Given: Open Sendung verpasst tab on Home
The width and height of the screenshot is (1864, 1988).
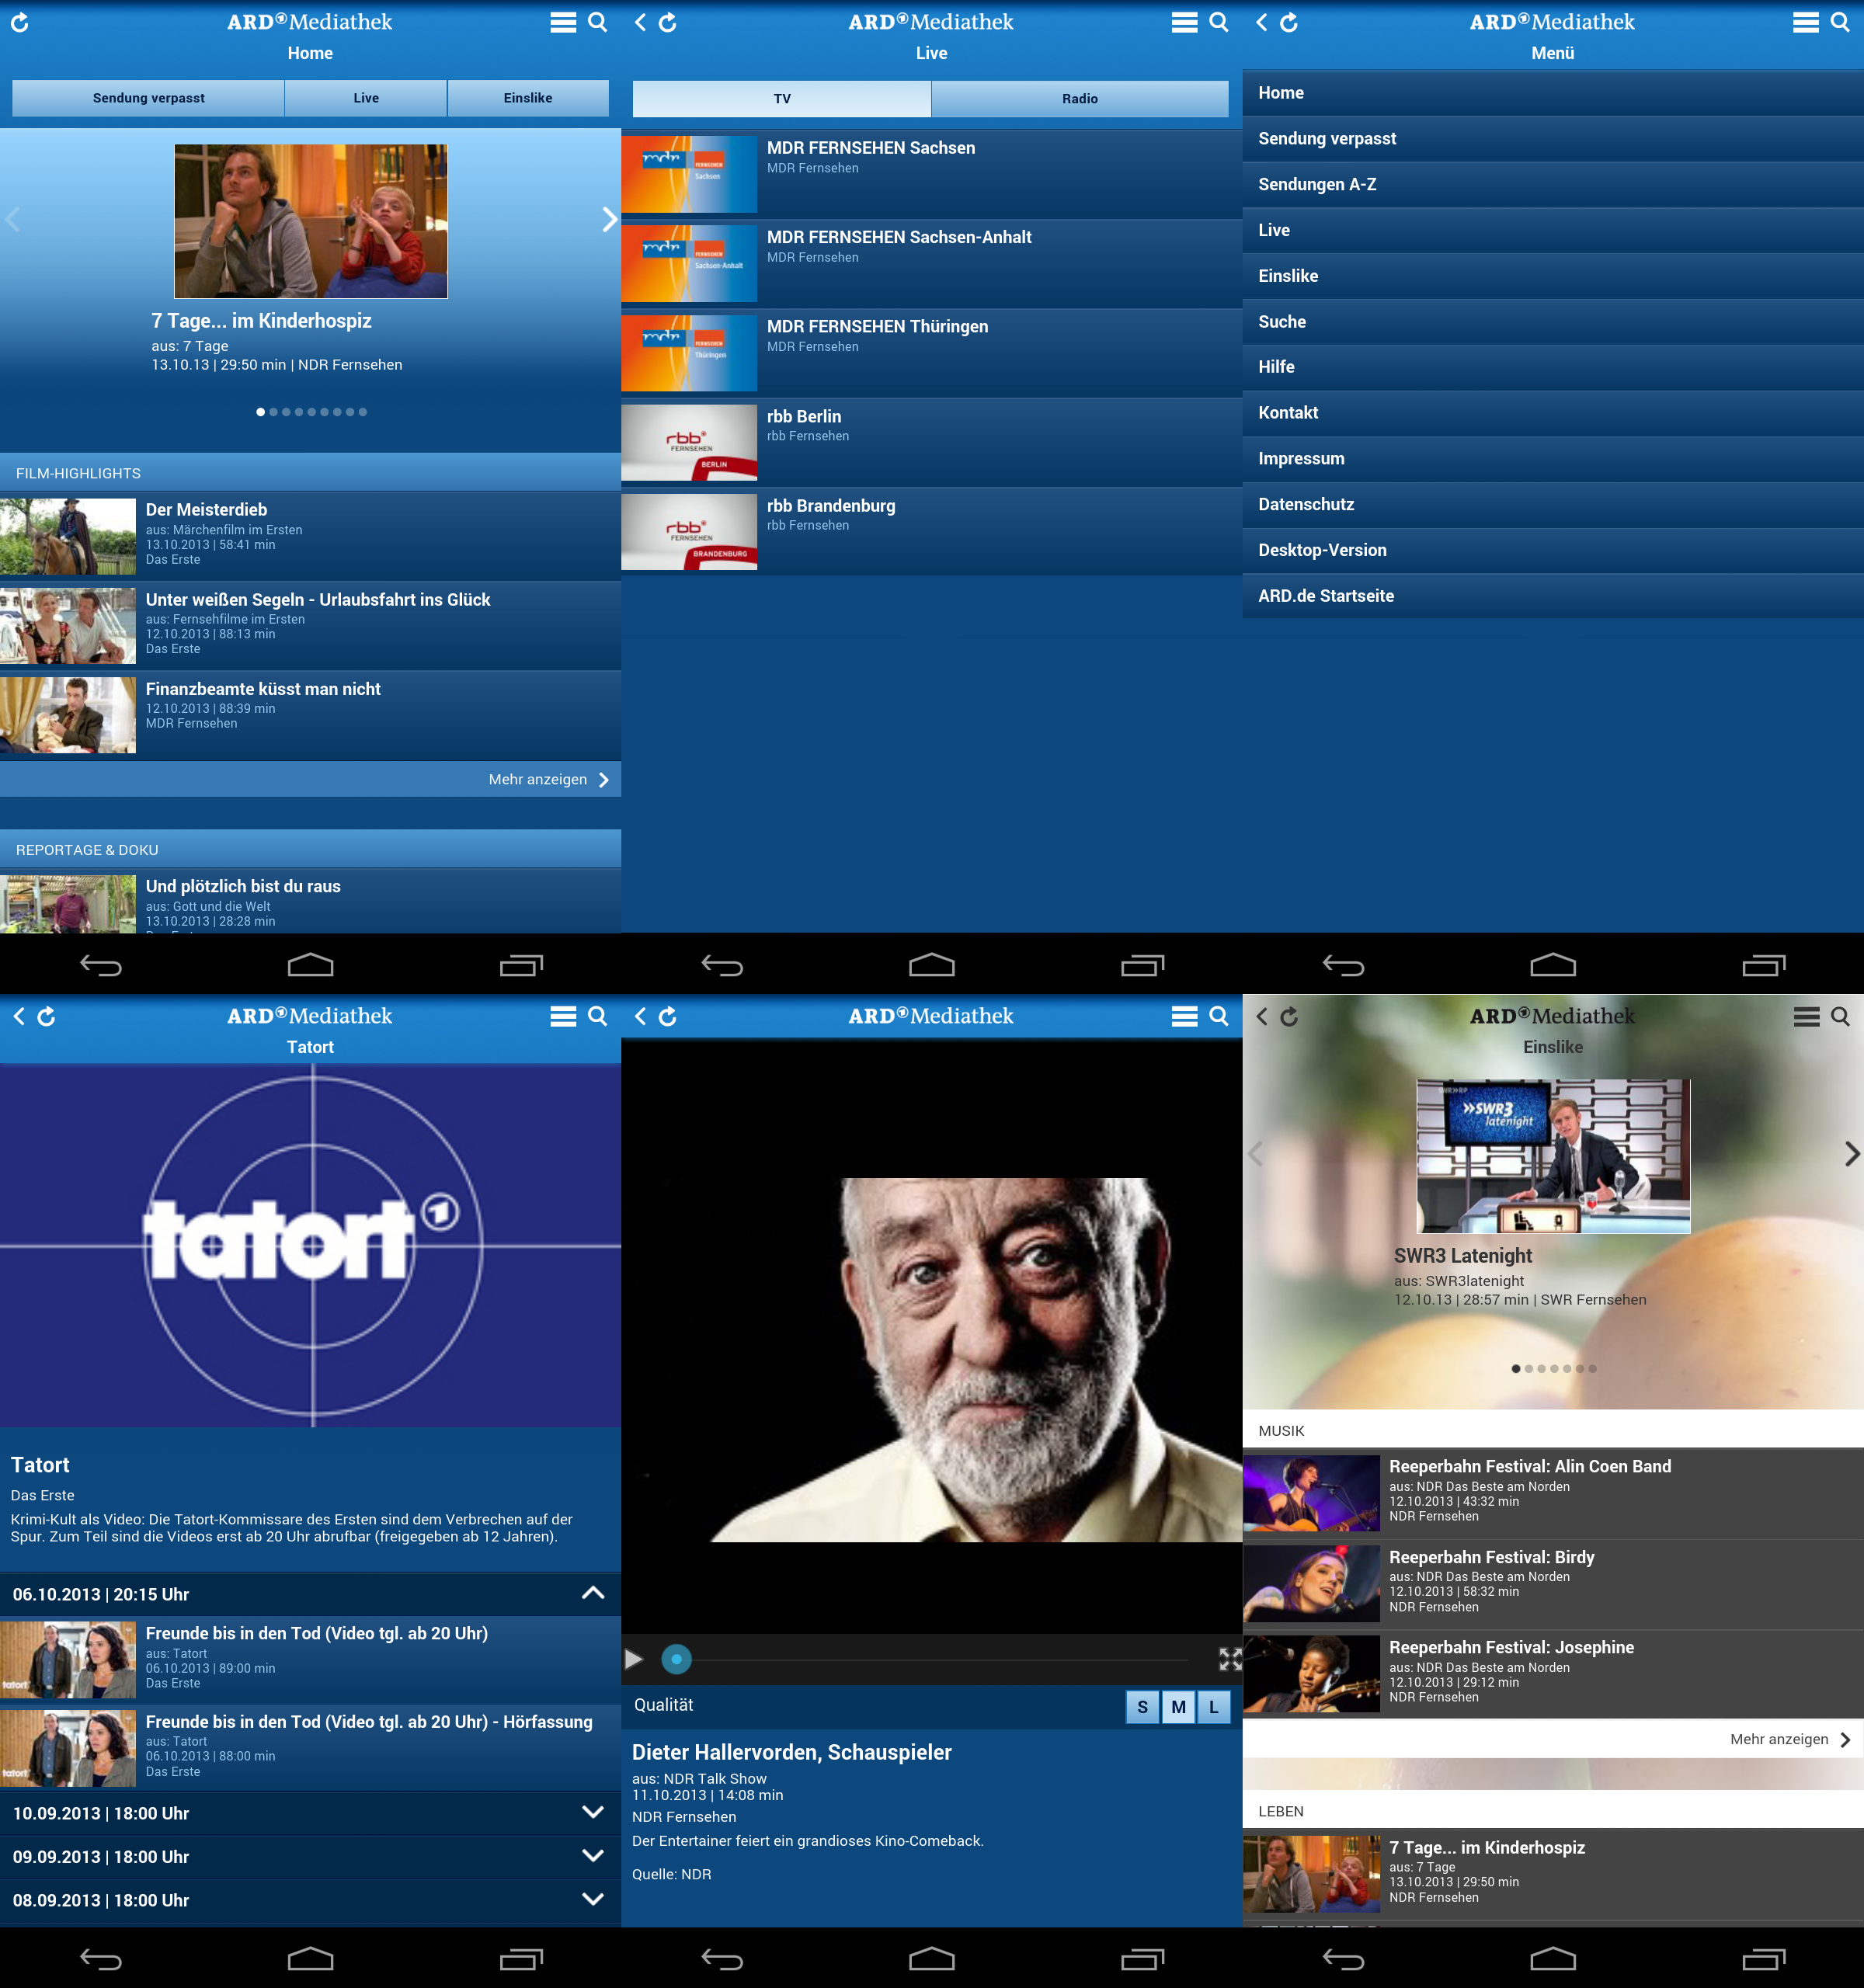Looking at the screenshot, I should coord(148,97).
